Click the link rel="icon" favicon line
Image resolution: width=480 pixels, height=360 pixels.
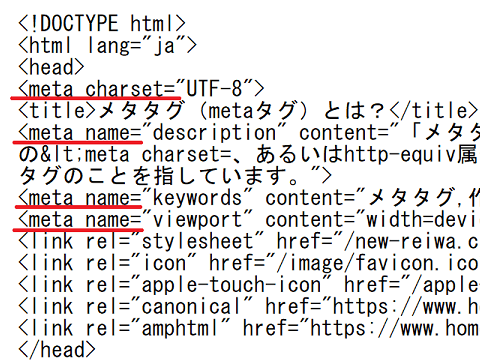[x=249, y=263]
